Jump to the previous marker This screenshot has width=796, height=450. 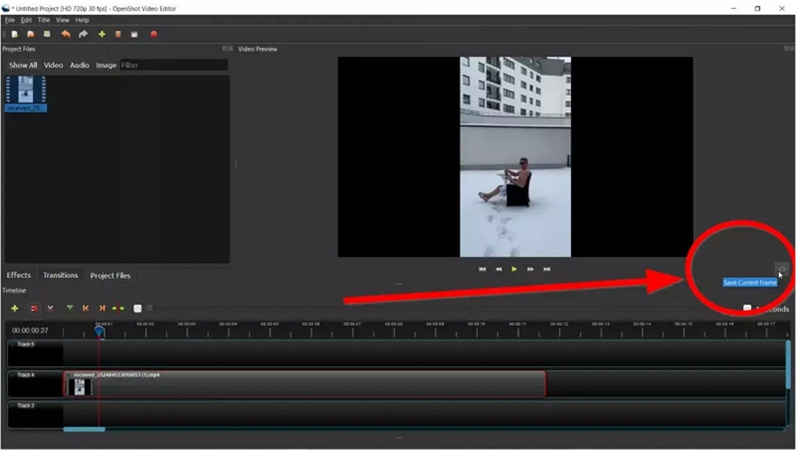point(85,308)
